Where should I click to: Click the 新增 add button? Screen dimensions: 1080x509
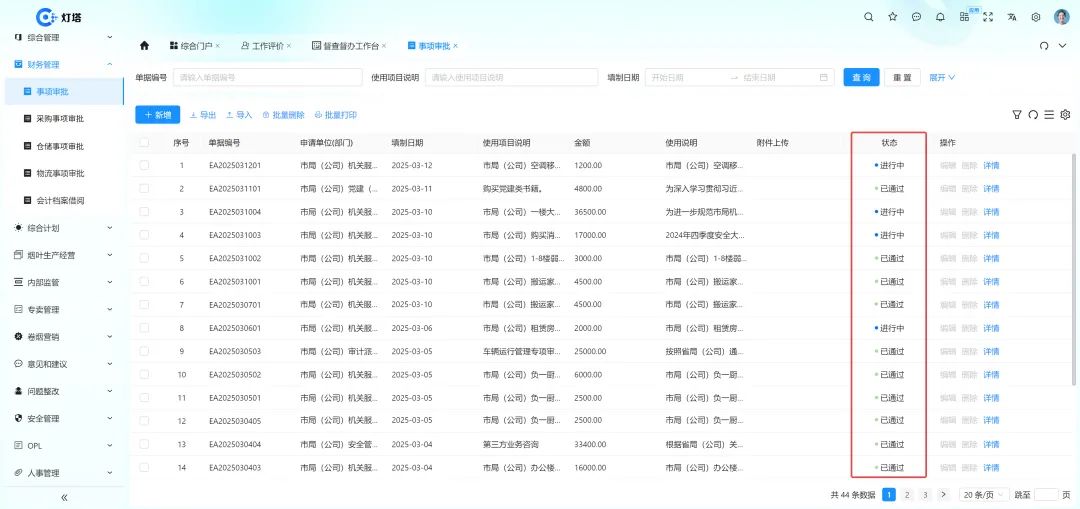158,115
